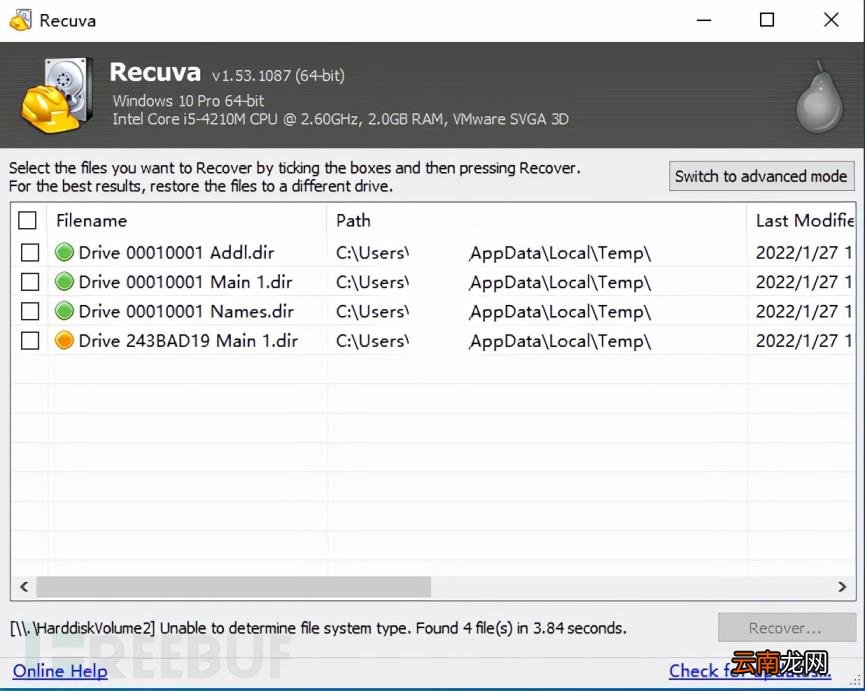The image size is (865, 691).
Task: Sort by the Path column header
Action: pyautogui.click(x=537, y=221)
